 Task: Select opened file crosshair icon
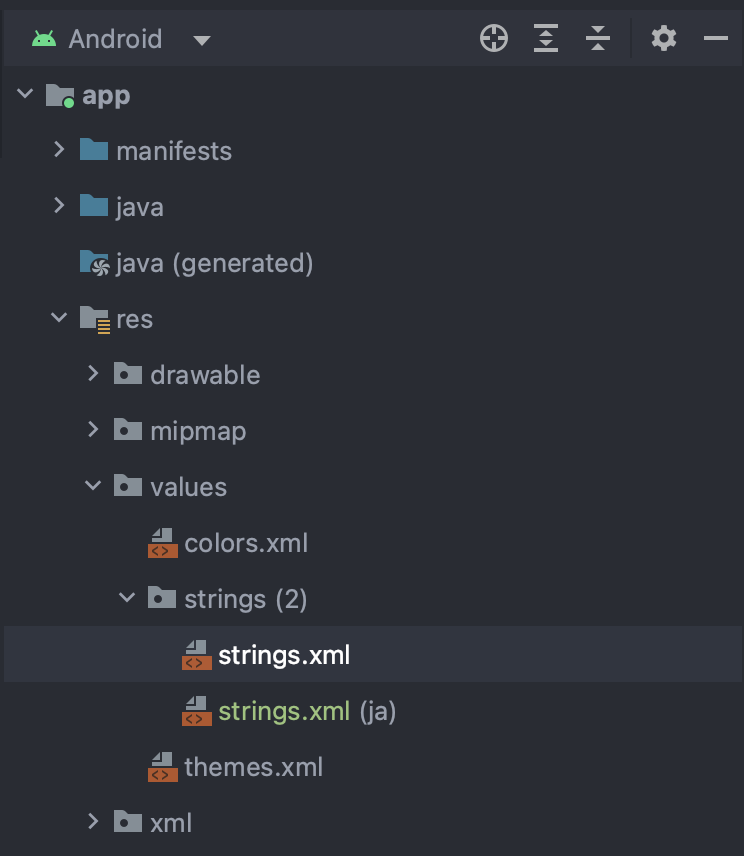click(x=494, y=39)
